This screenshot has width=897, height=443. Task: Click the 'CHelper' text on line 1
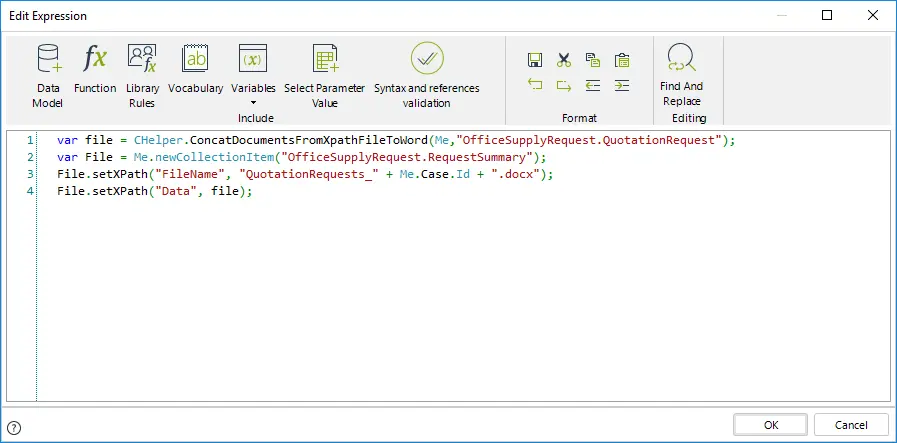[x=159, y=140]
